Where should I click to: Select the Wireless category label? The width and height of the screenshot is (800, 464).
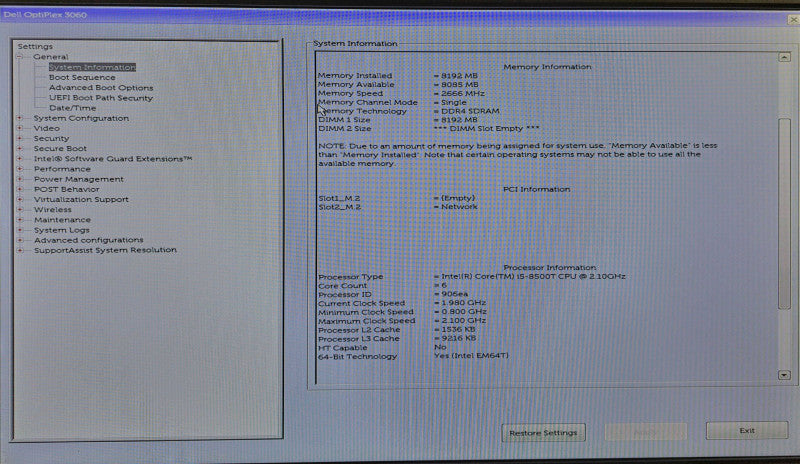coord(53,210)
